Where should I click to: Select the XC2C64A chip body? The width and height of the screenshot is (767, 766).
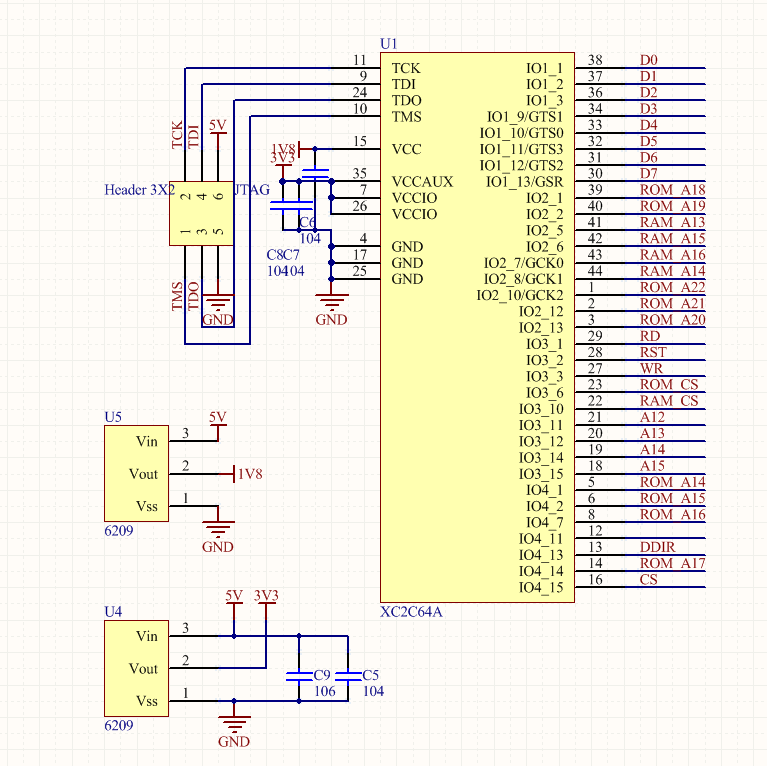tap(476, 326)
